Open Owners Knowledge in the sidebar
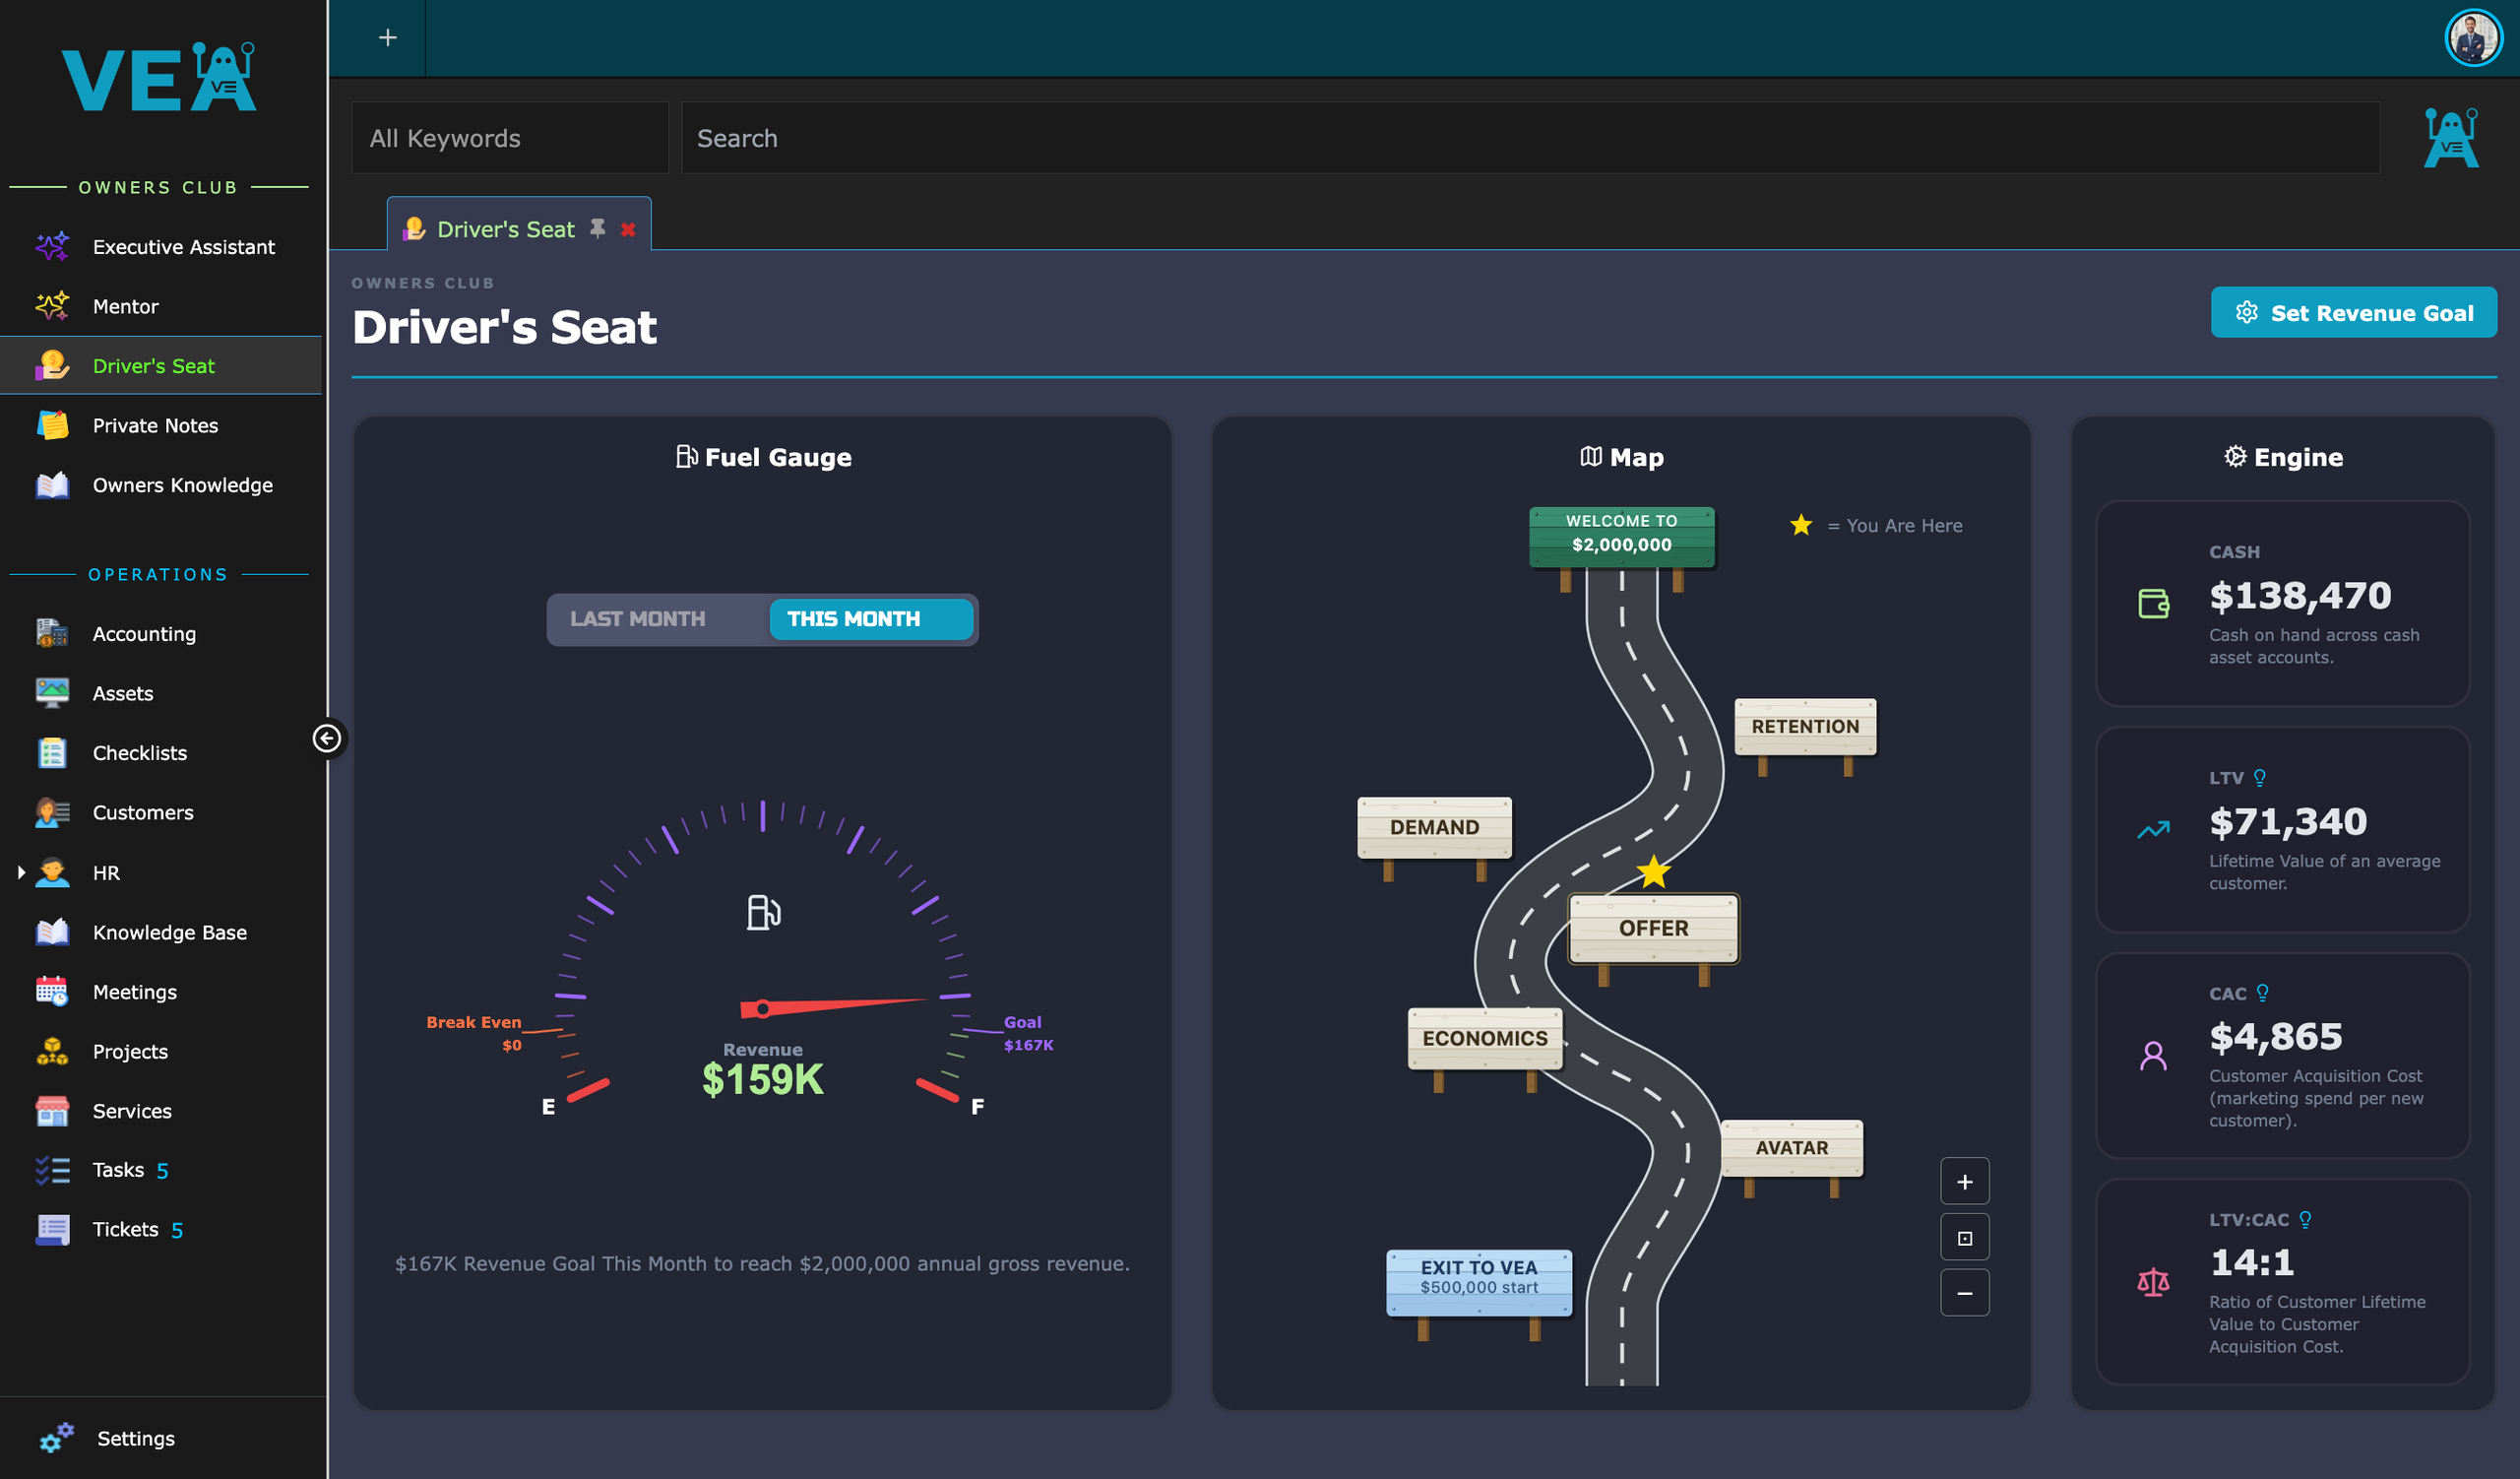The height and width of the screenshot is (1479, 2520). coord(161,485)
